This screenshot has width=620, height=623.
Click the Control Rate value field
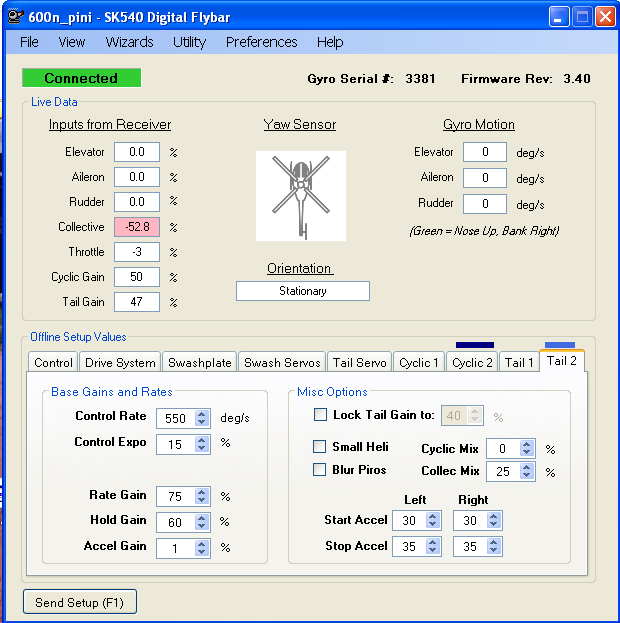point(176,418)
